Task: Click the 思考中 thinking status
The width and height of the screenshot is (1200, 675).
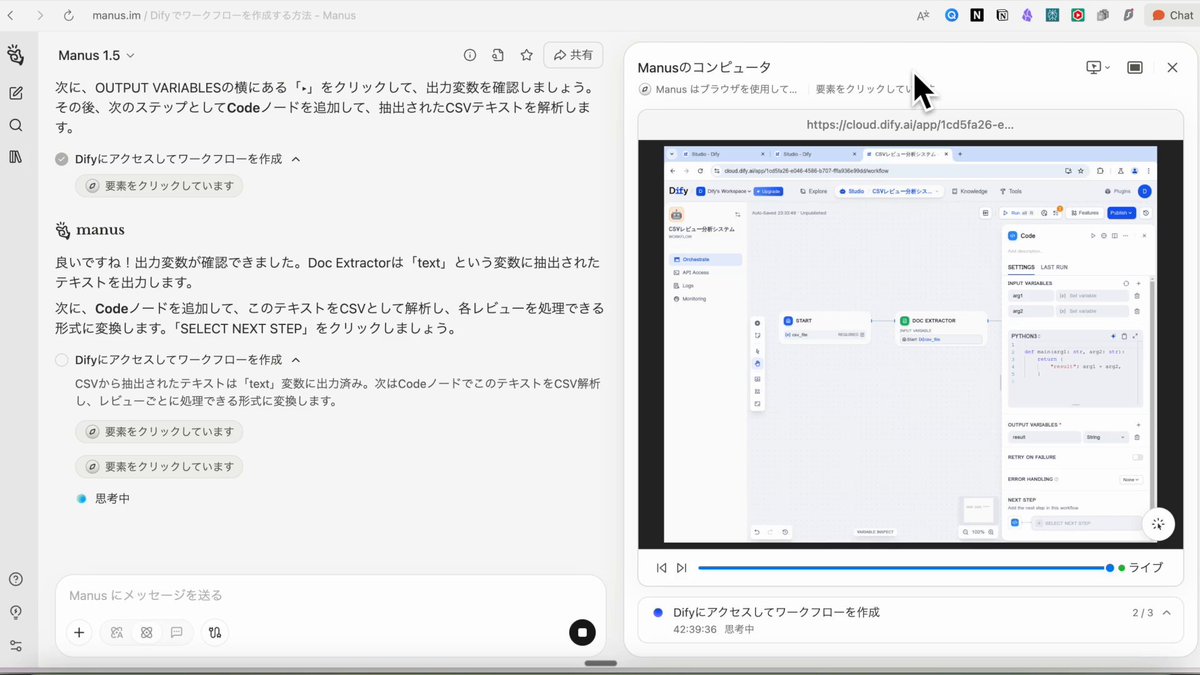Action: (112, 498)
